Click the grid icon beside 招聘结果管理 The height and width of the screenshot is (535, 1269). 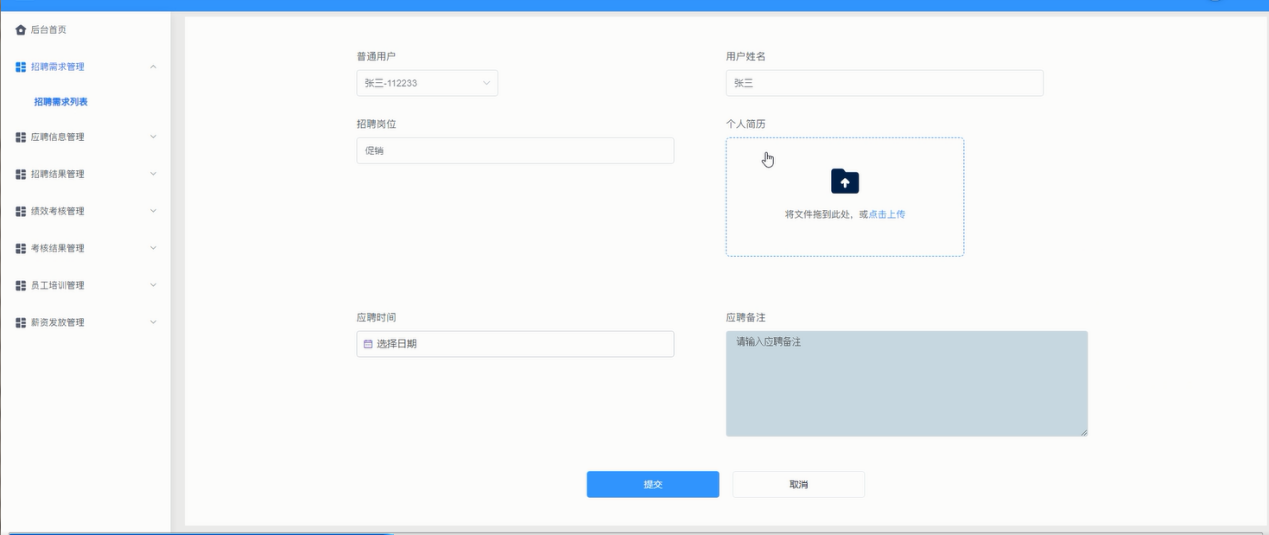tap(21, 174)
